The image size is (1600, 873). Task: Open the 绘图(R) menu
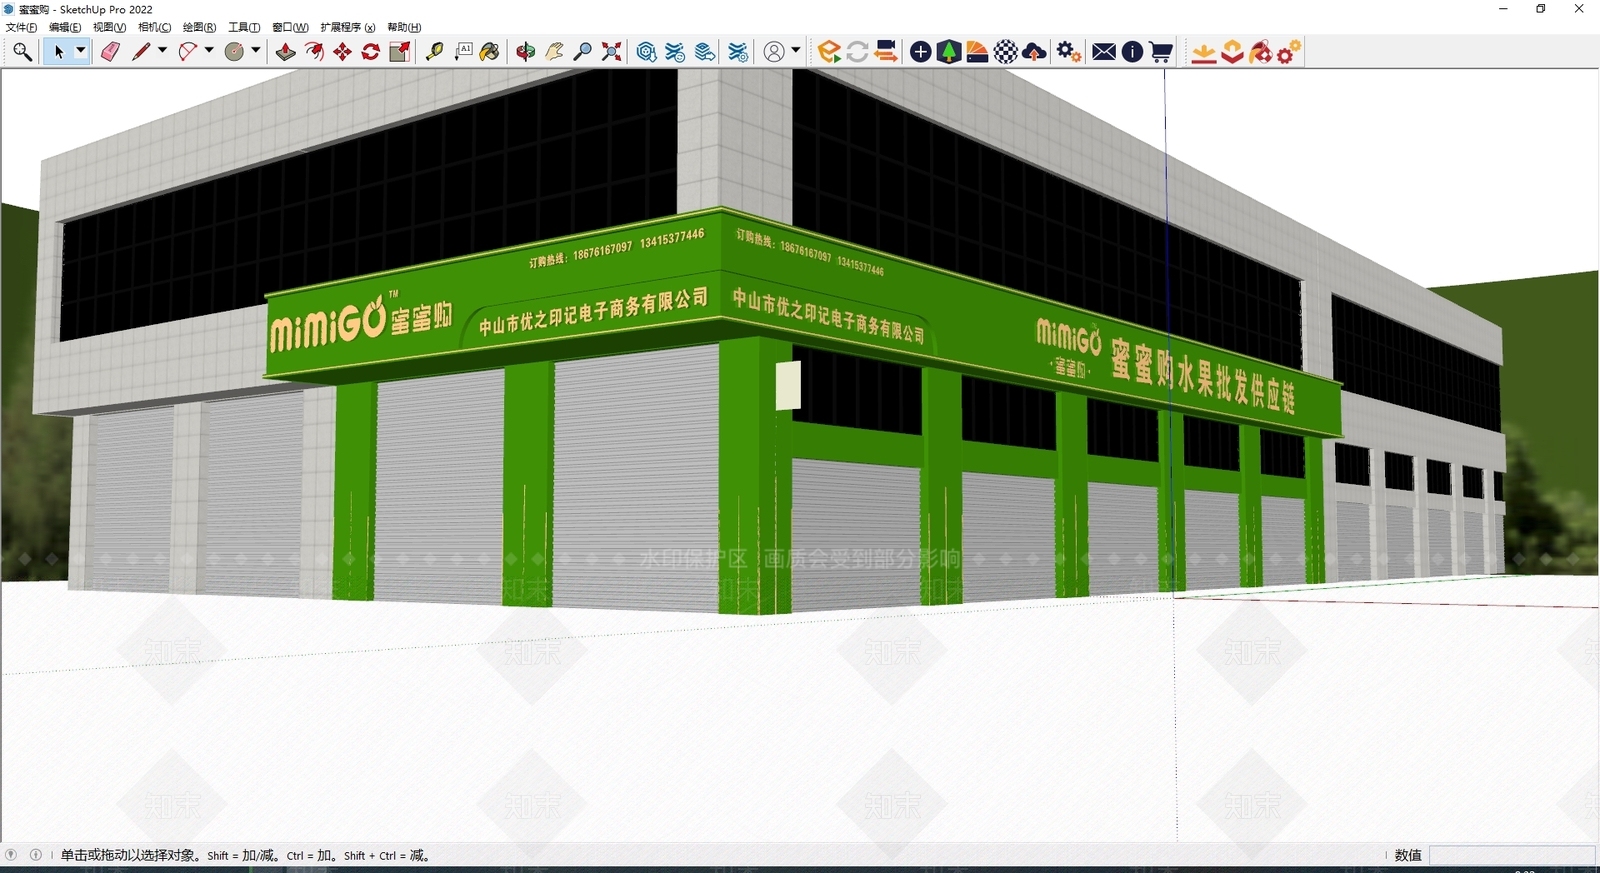[x=199, y=28]
